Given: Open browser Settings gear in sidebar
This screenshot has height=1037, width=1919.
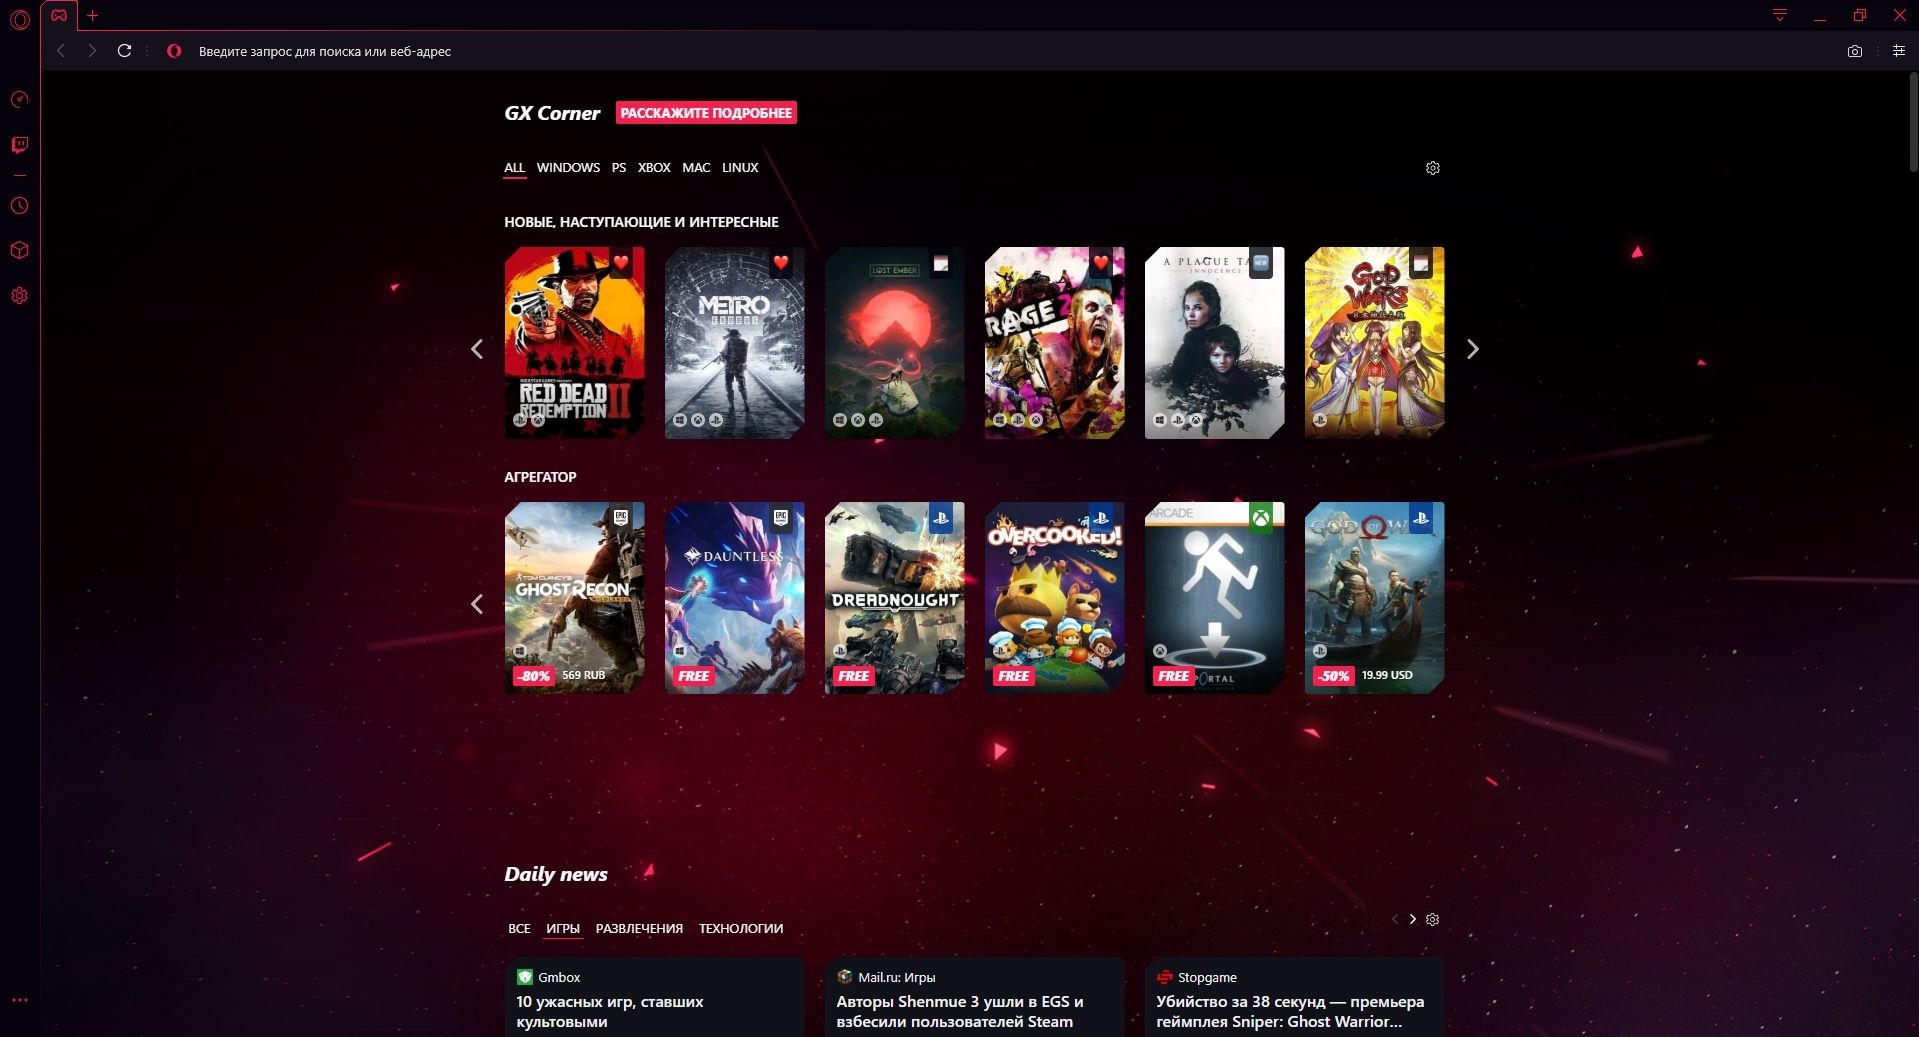Looking at the screenshot, I should pyautogui.click(x=19, y=296).
